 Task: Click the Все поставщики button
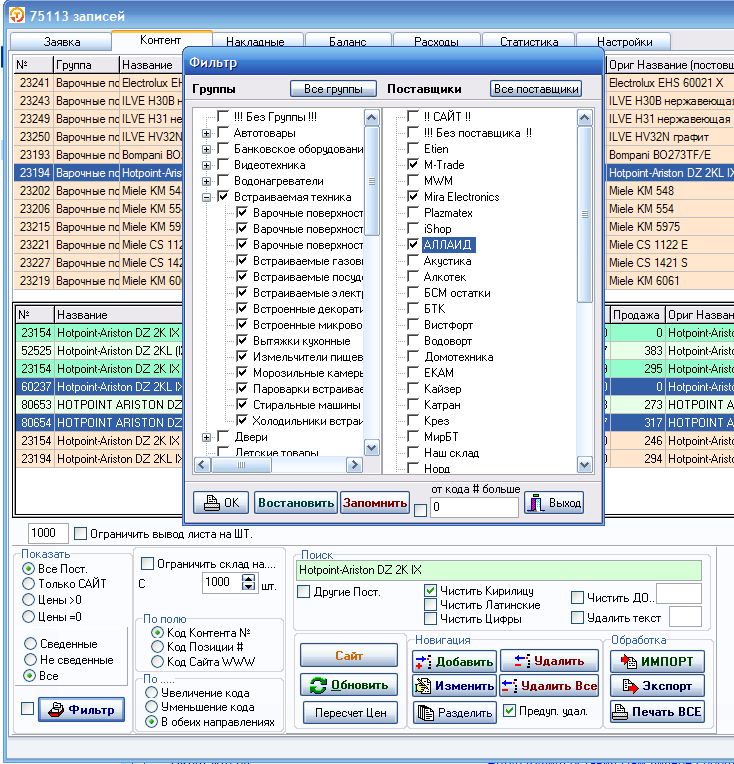pyautogui.click(x=536, y=89)
